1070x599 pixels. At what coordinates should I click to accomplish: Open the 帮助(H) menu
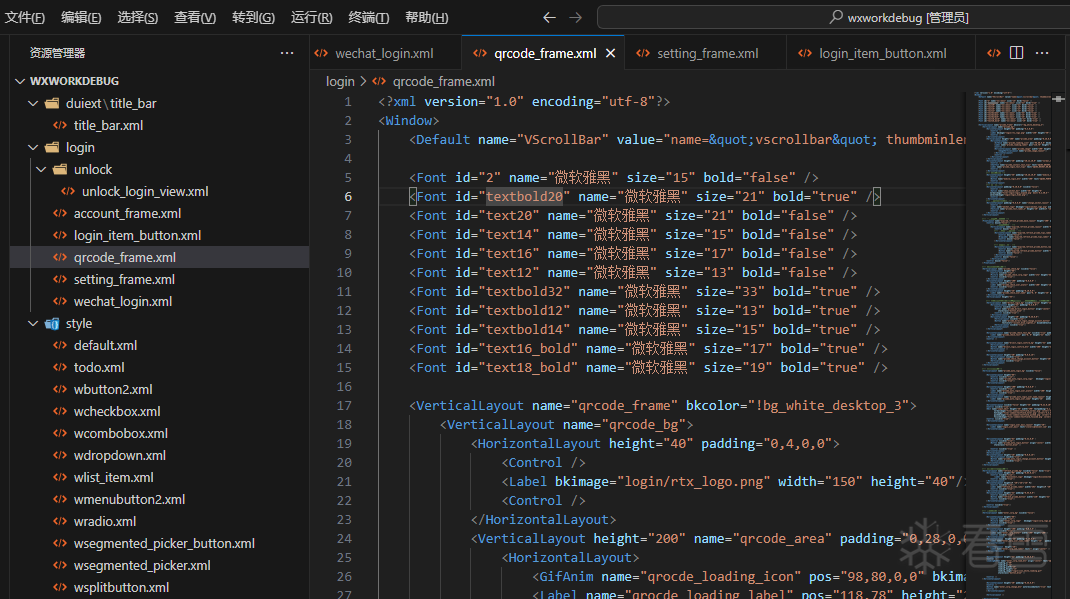click(x=426, y=17)
